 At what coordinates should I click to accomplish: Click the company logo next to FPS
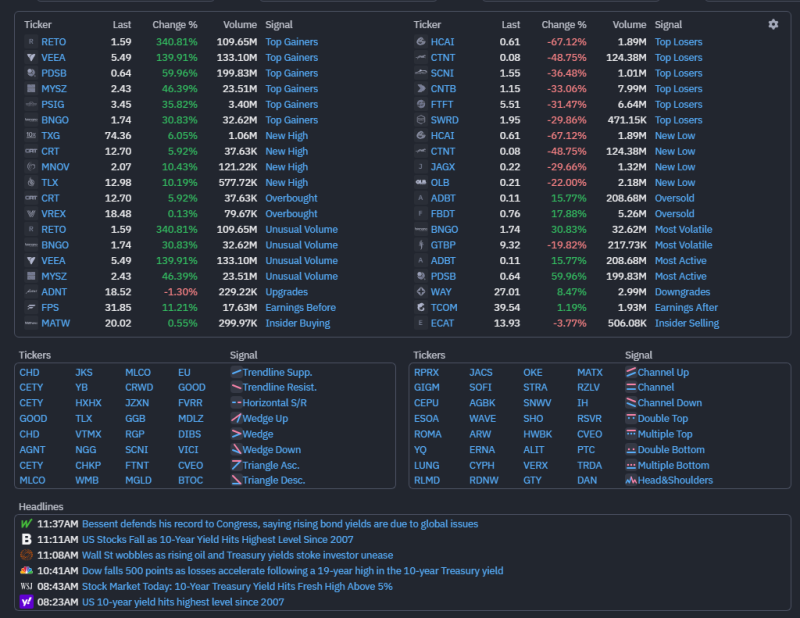(31, 307)
